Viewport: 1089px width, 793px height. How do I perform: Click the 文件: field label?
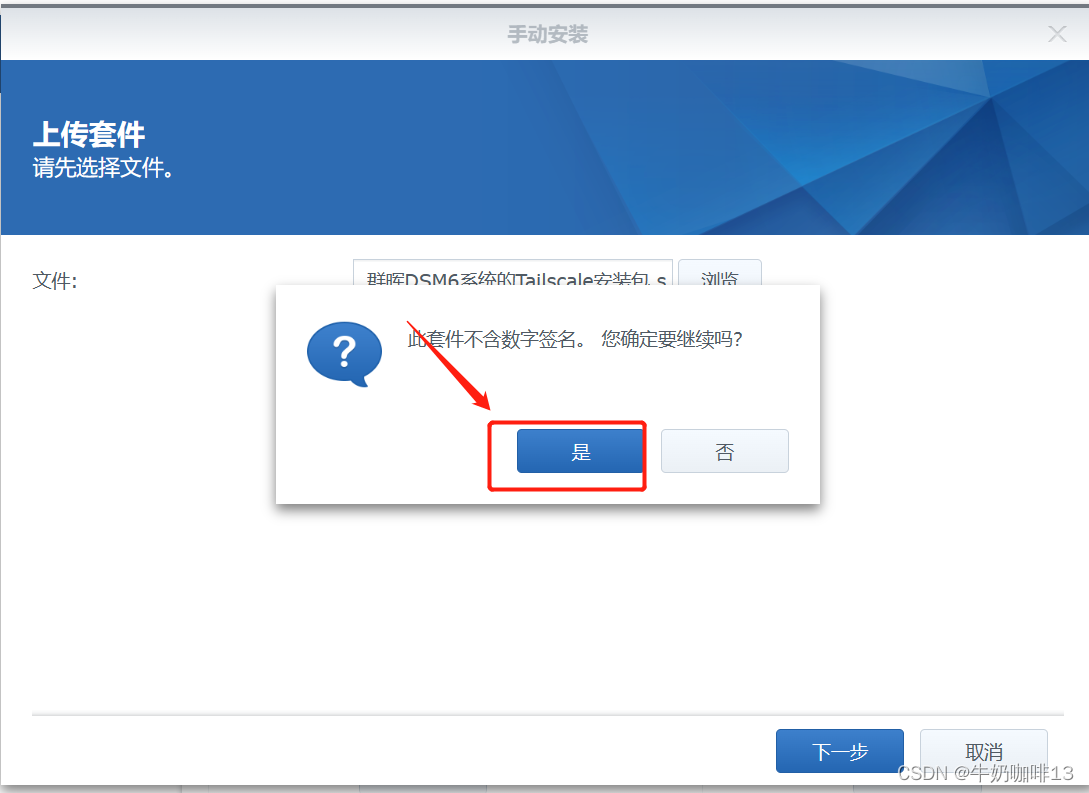[x=55, y=281]
